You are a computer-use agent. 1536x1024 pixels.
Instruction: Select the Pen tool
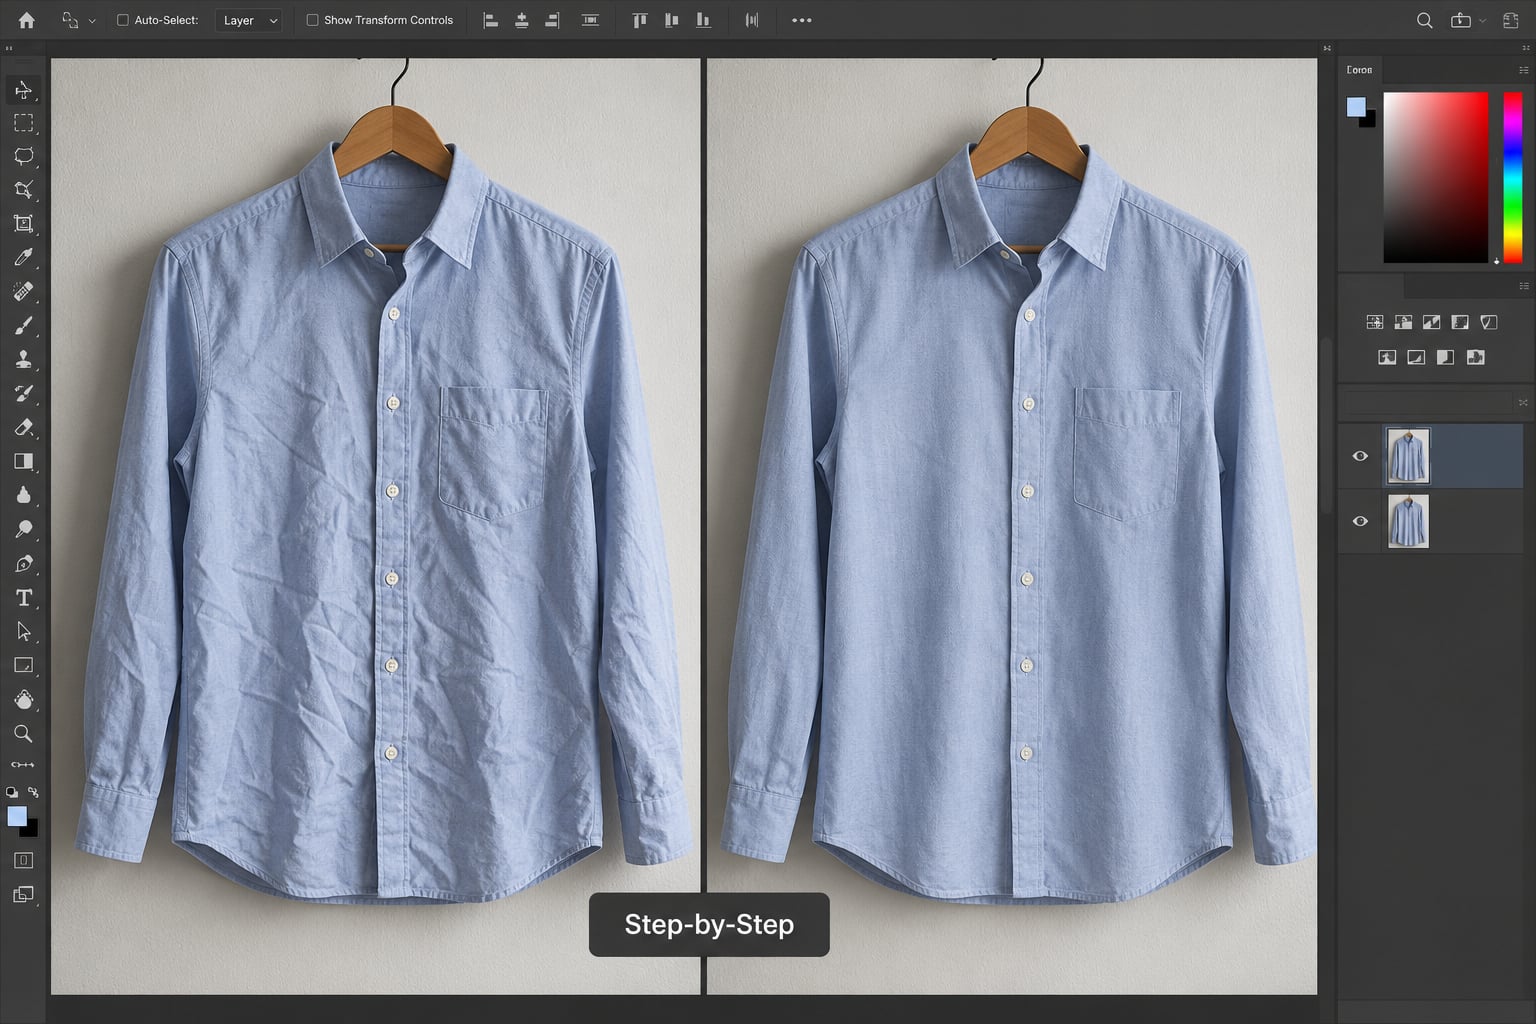23,563
